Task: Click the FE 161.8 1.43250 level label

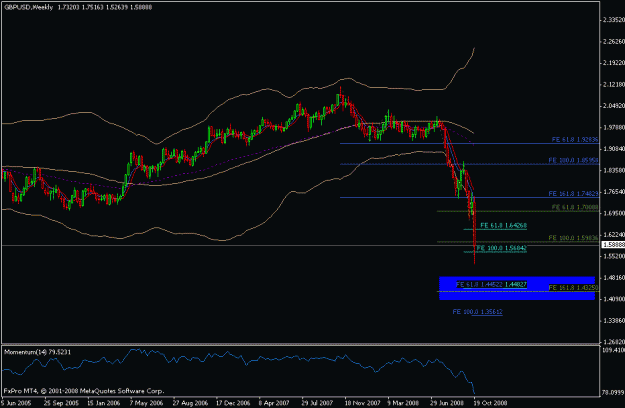Action: click(573, 288)
